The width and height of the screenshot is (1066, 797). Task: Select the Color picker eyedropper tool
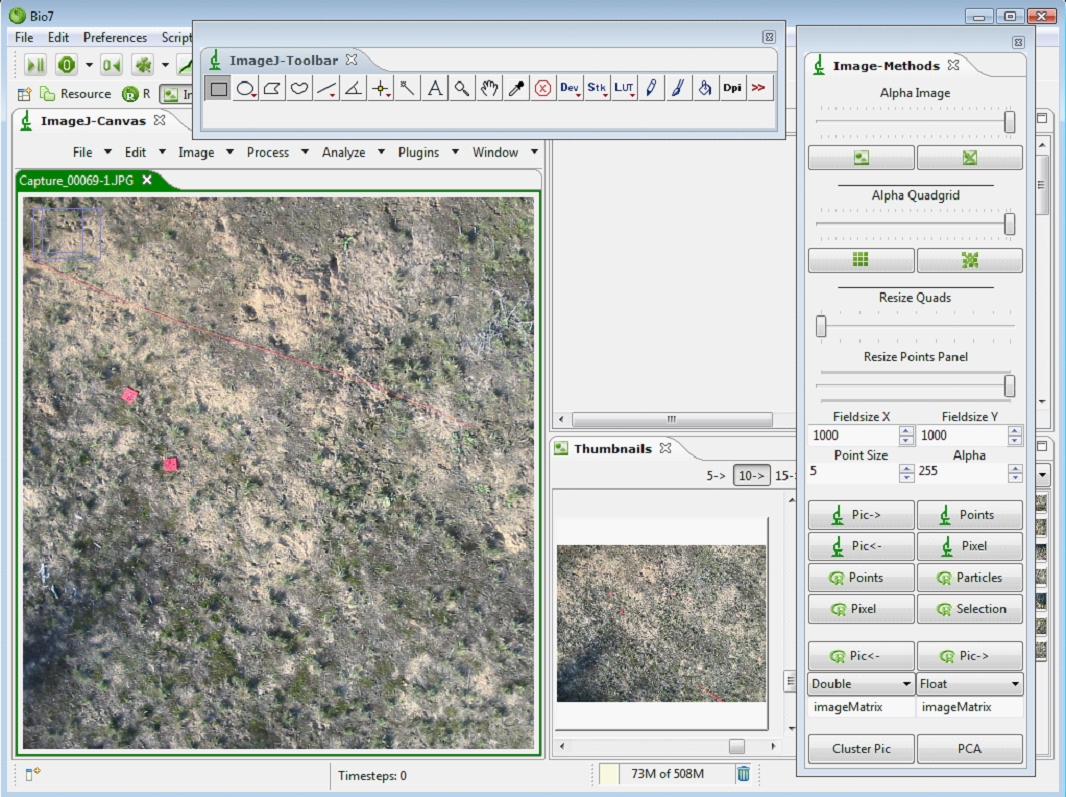[516, 88]
